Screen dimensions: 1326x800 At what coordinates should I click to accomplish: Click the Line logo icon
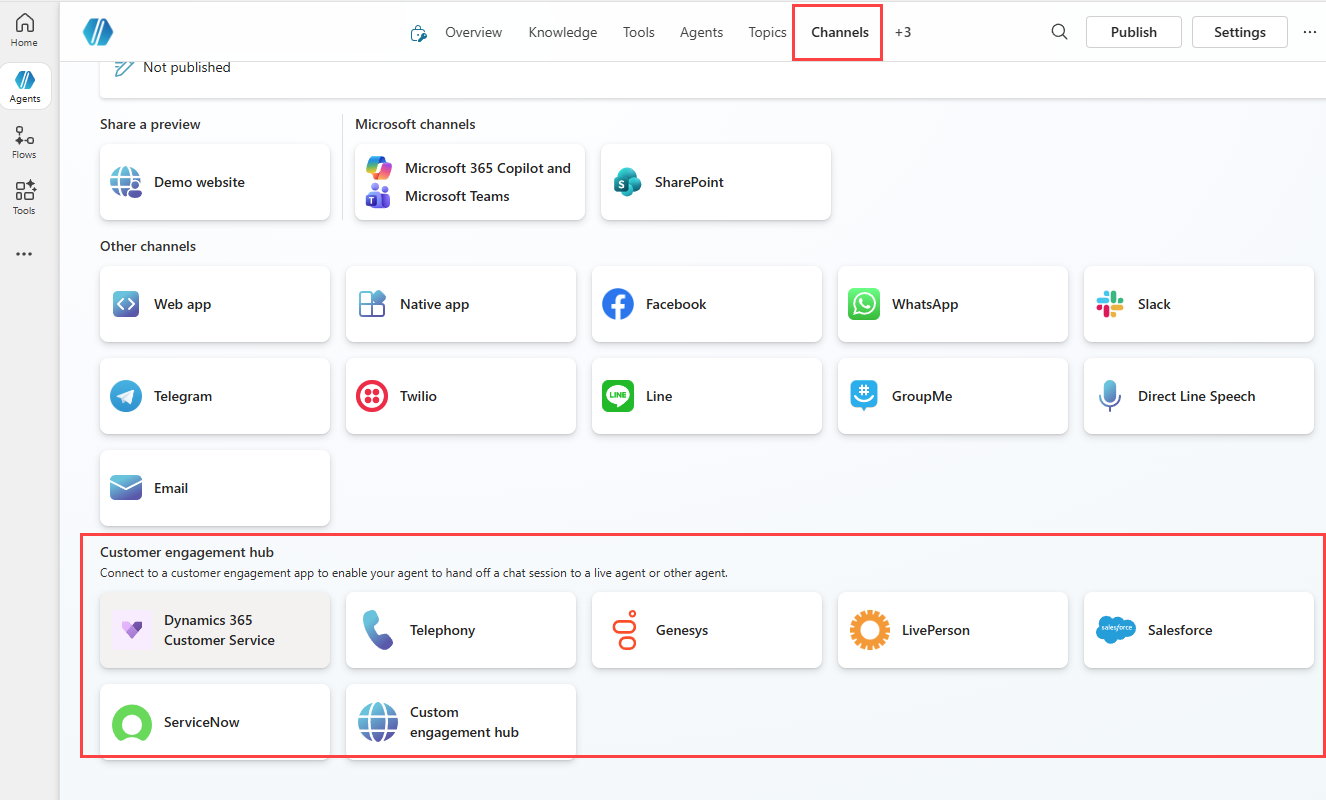coord(618,396)
